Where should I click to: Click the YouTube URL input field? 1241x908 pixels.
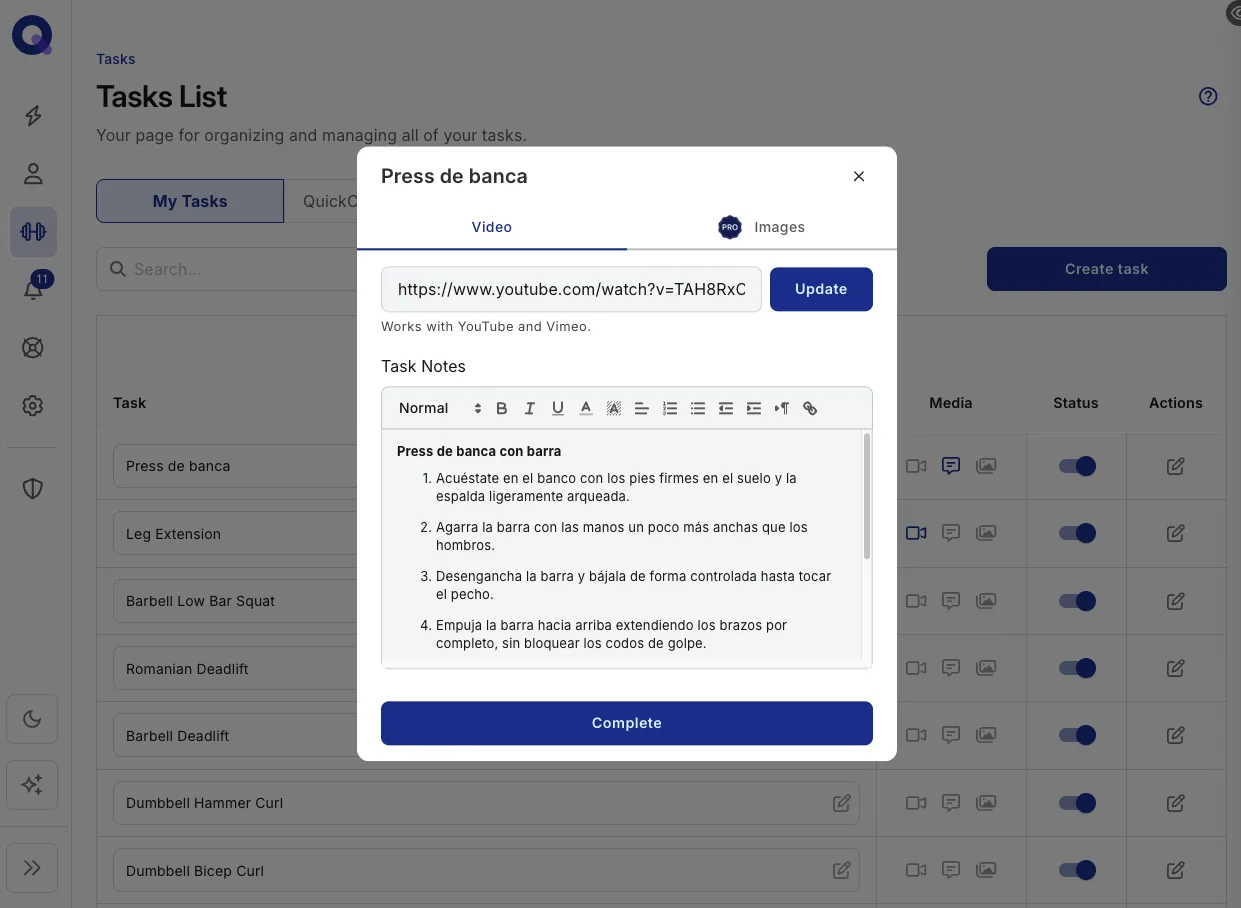click(x=571, y=289)
